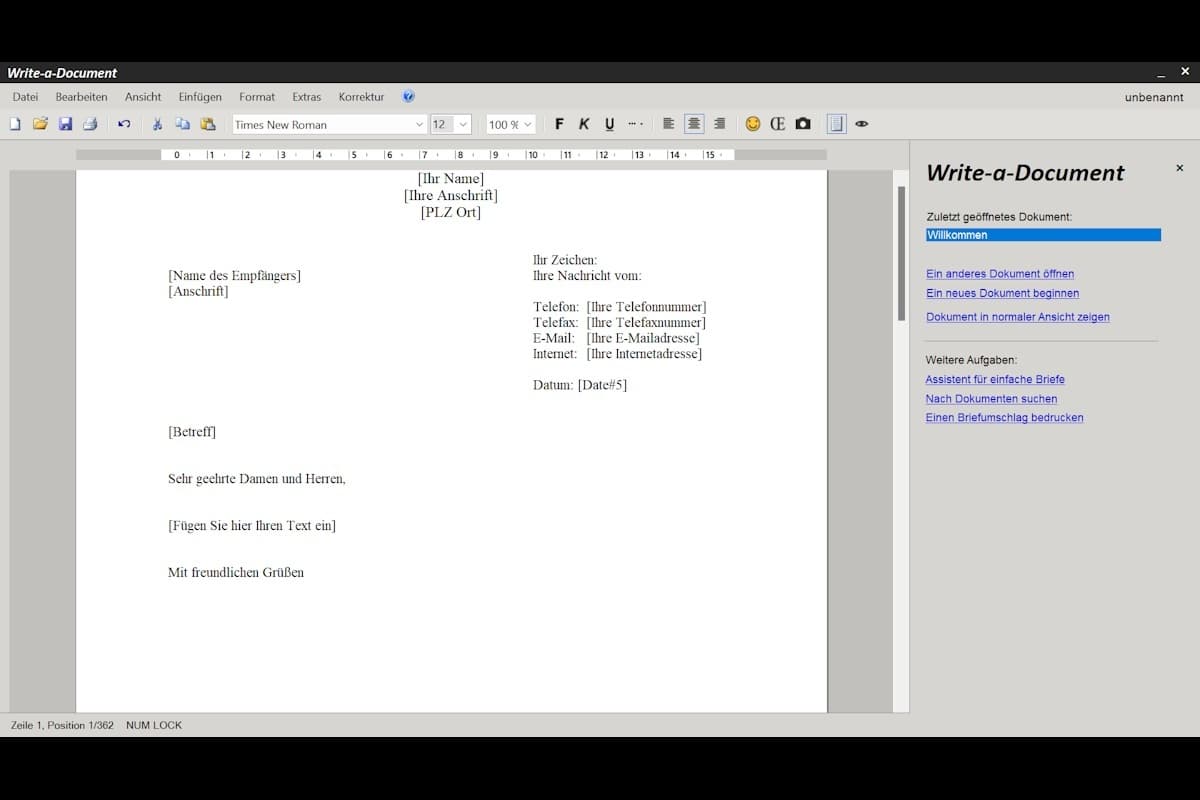
Task: Open the 100 % zoom dropdown
Action: pos(525,123)
